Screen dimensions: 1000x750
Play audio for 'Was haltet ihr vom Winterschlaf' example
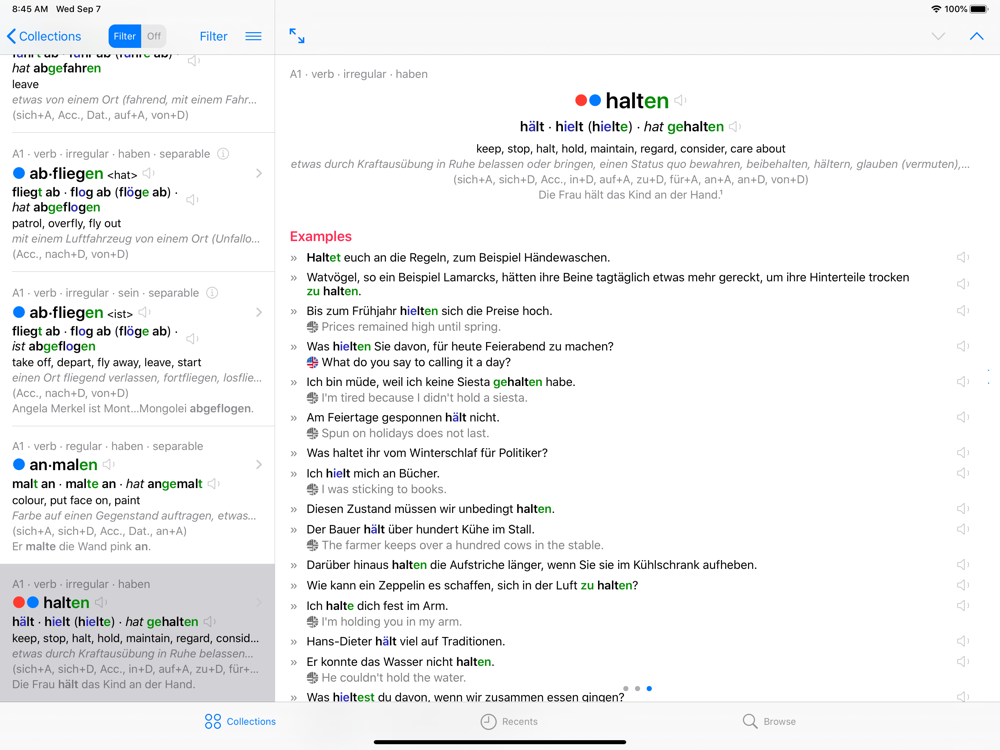pos(962,453)
